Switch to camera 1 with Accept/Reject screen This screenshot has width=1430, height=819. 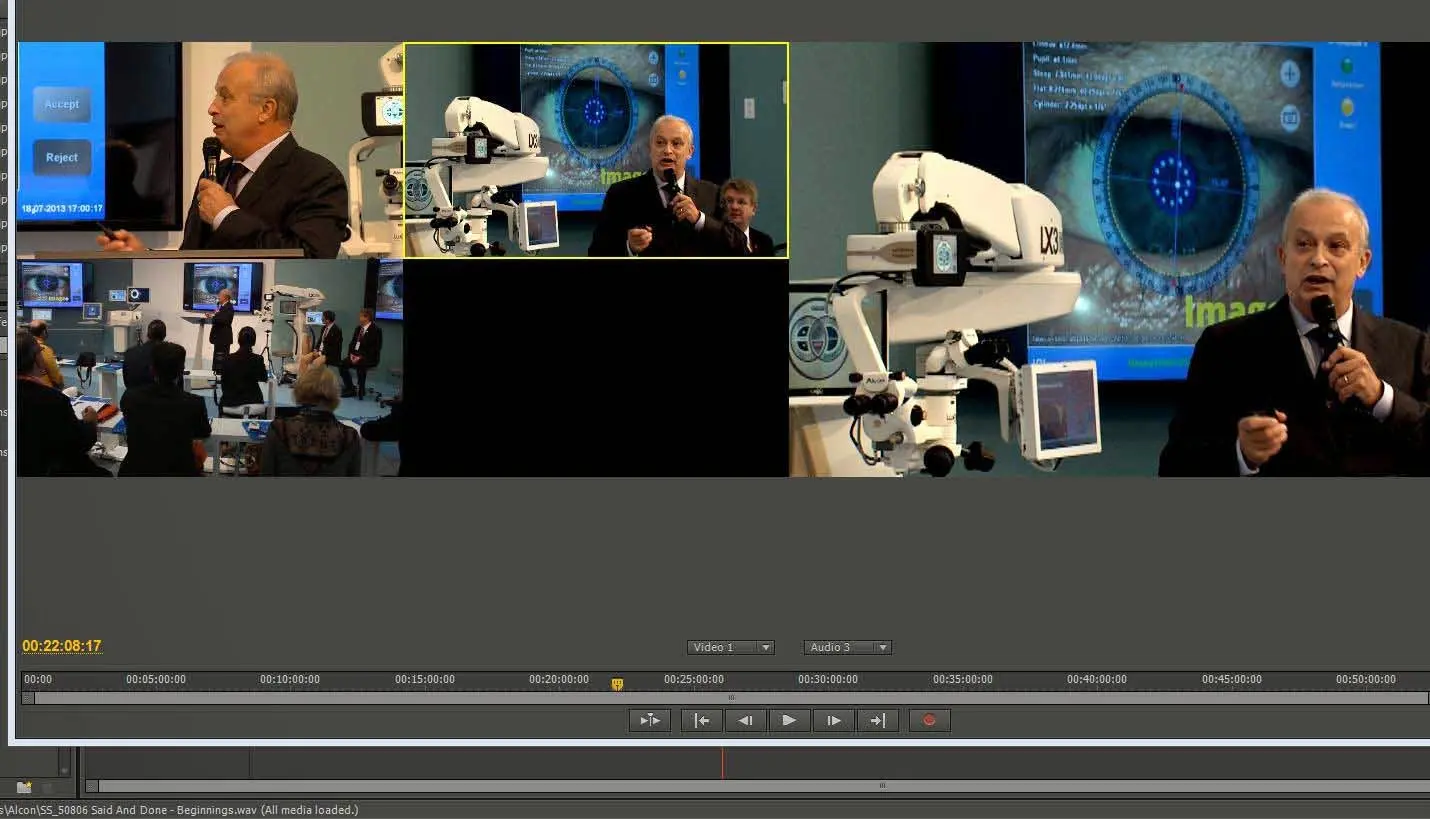pos(209,150)
